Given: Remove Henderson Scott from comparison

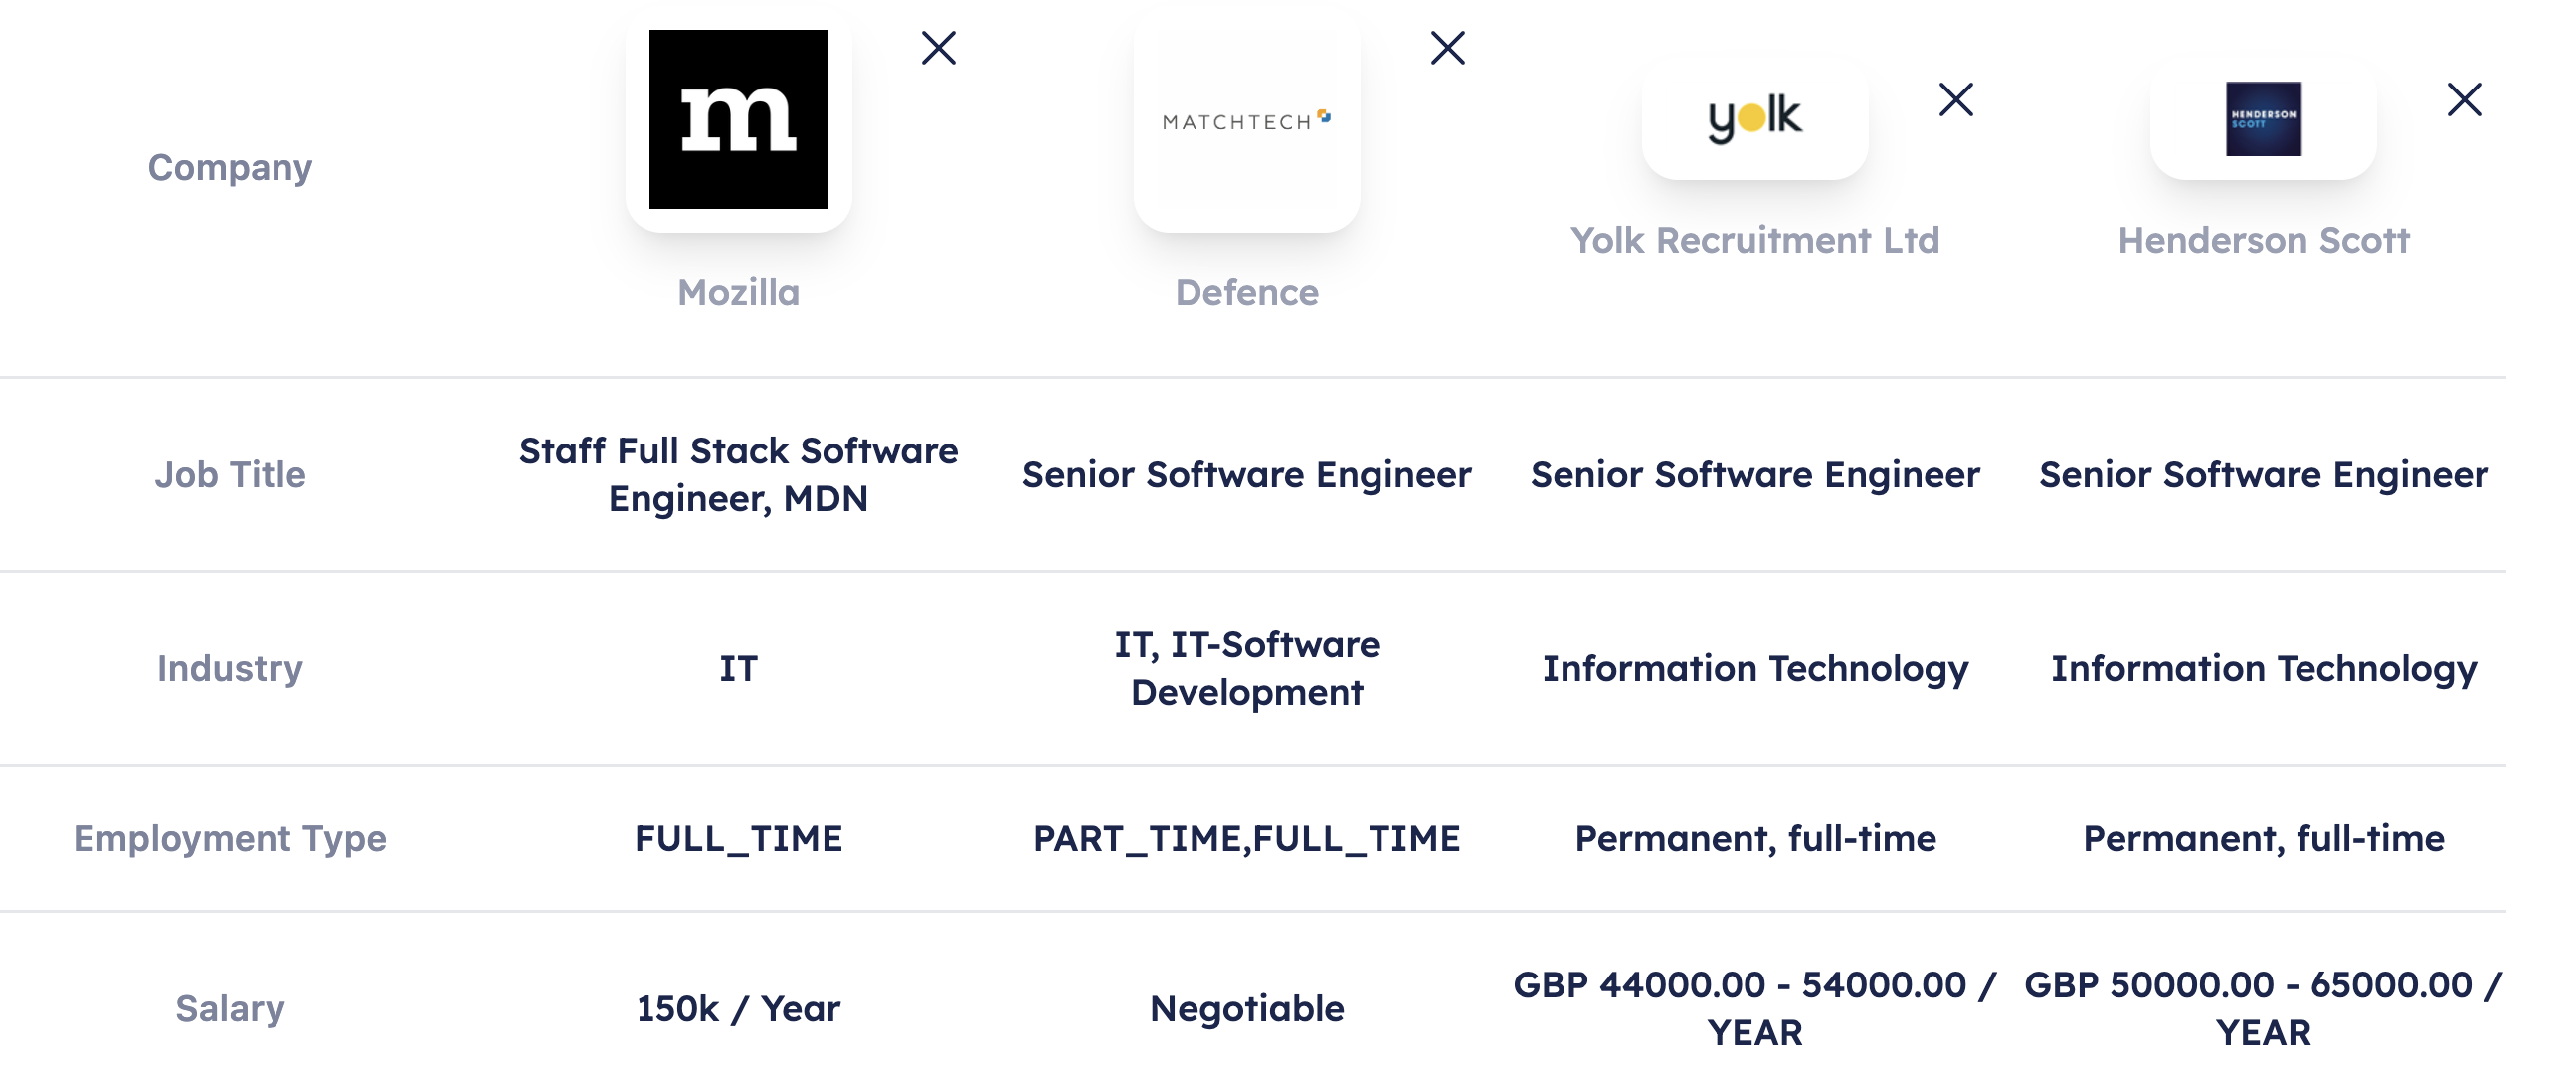Looking at the screenshot, I should pyautogui.click(x=2464, y=100).
